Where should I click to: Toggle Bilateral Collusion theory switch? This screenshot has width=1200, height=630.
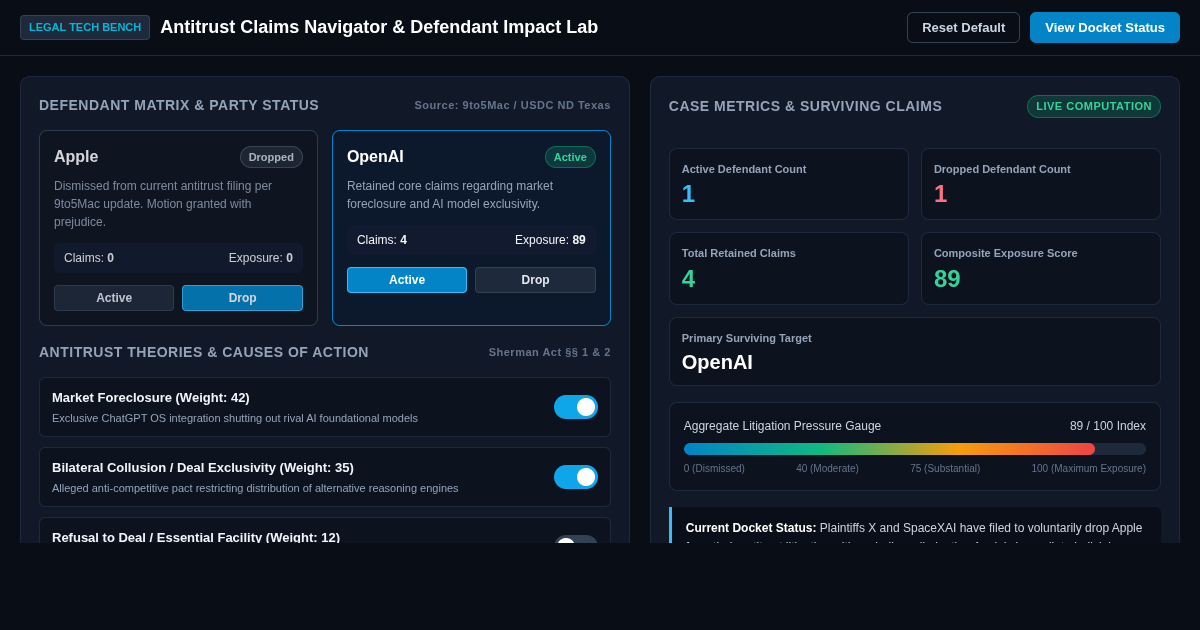(576, 477)
